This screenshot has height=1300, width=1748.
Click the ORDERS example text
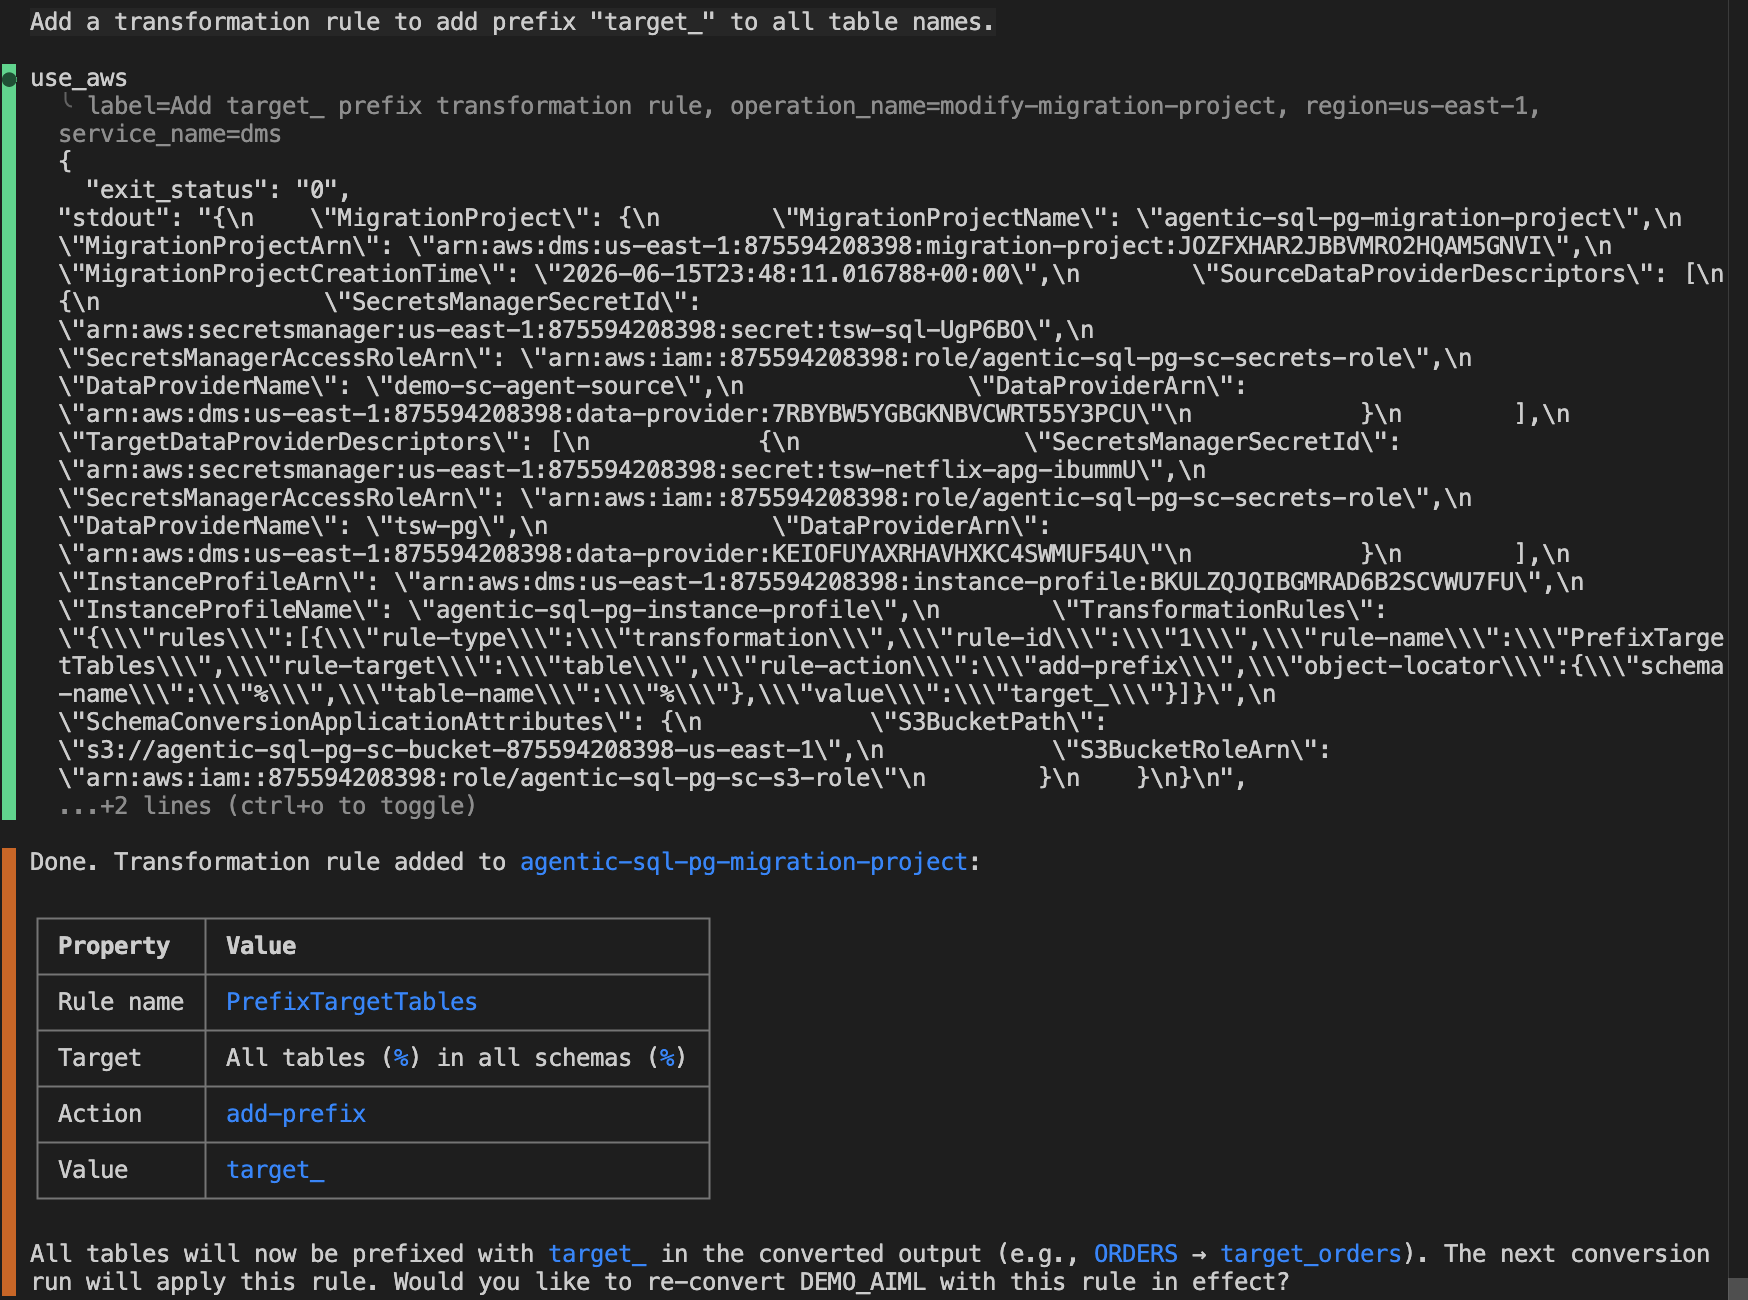(x=1135, y=1254)
